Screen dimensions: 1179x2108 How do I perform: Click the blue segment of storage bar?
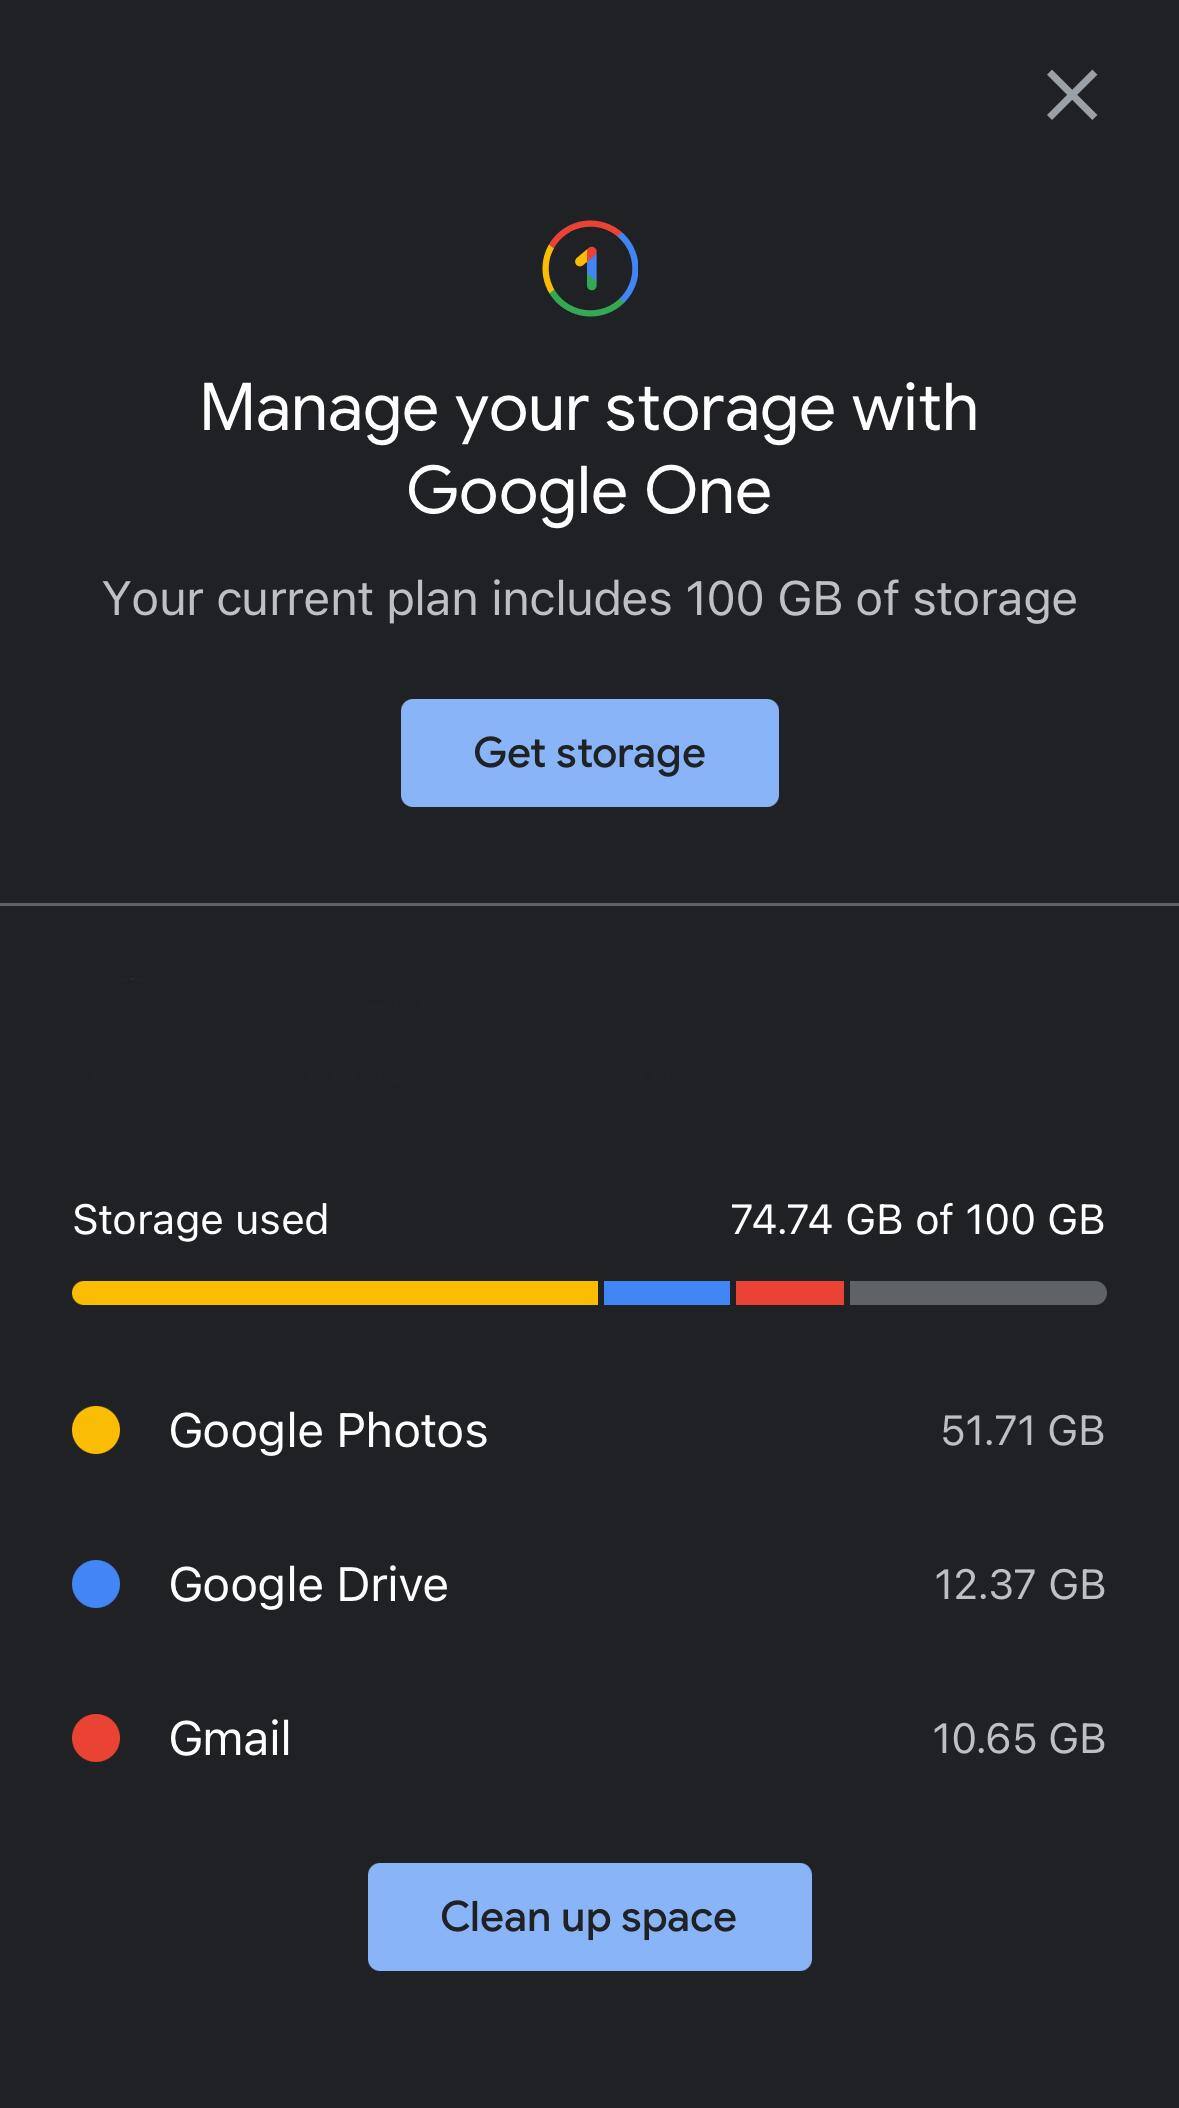(667, 1293)
